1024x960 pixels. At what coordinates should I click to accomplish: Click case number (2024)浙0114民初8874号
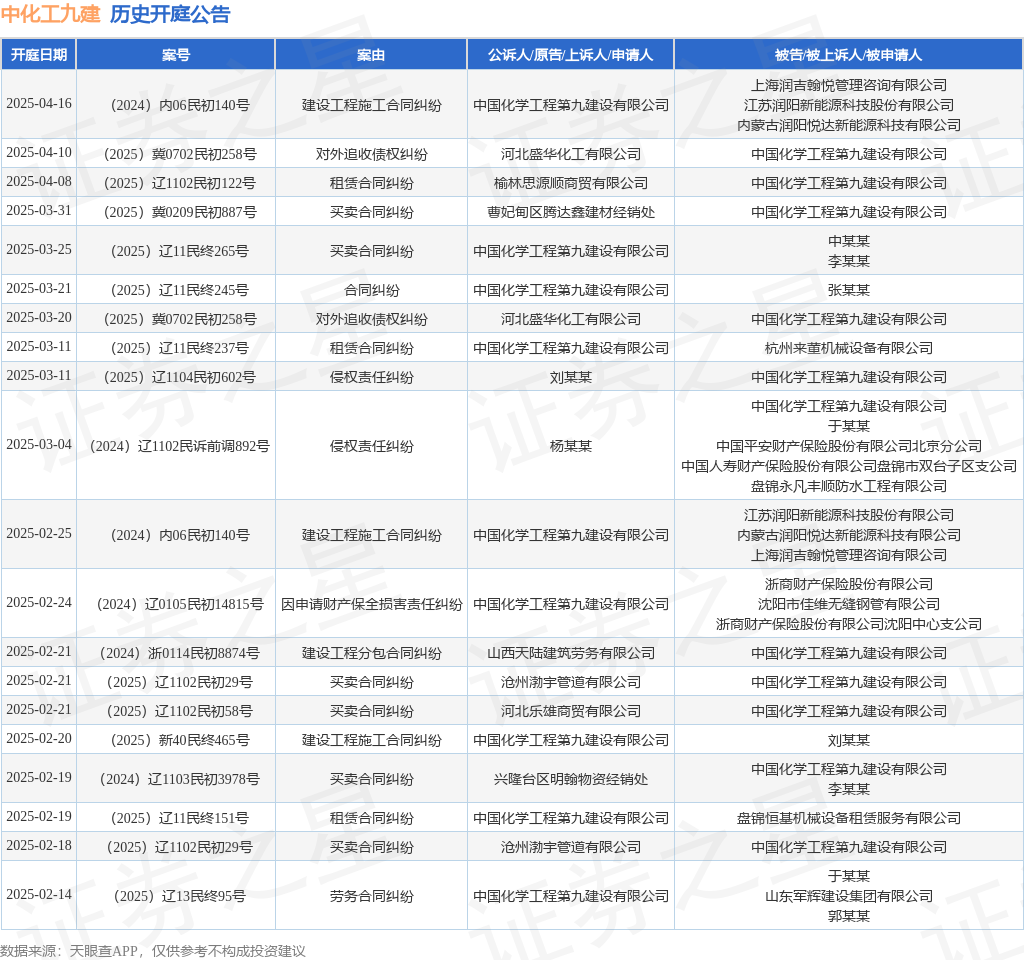tap(180, 653)
